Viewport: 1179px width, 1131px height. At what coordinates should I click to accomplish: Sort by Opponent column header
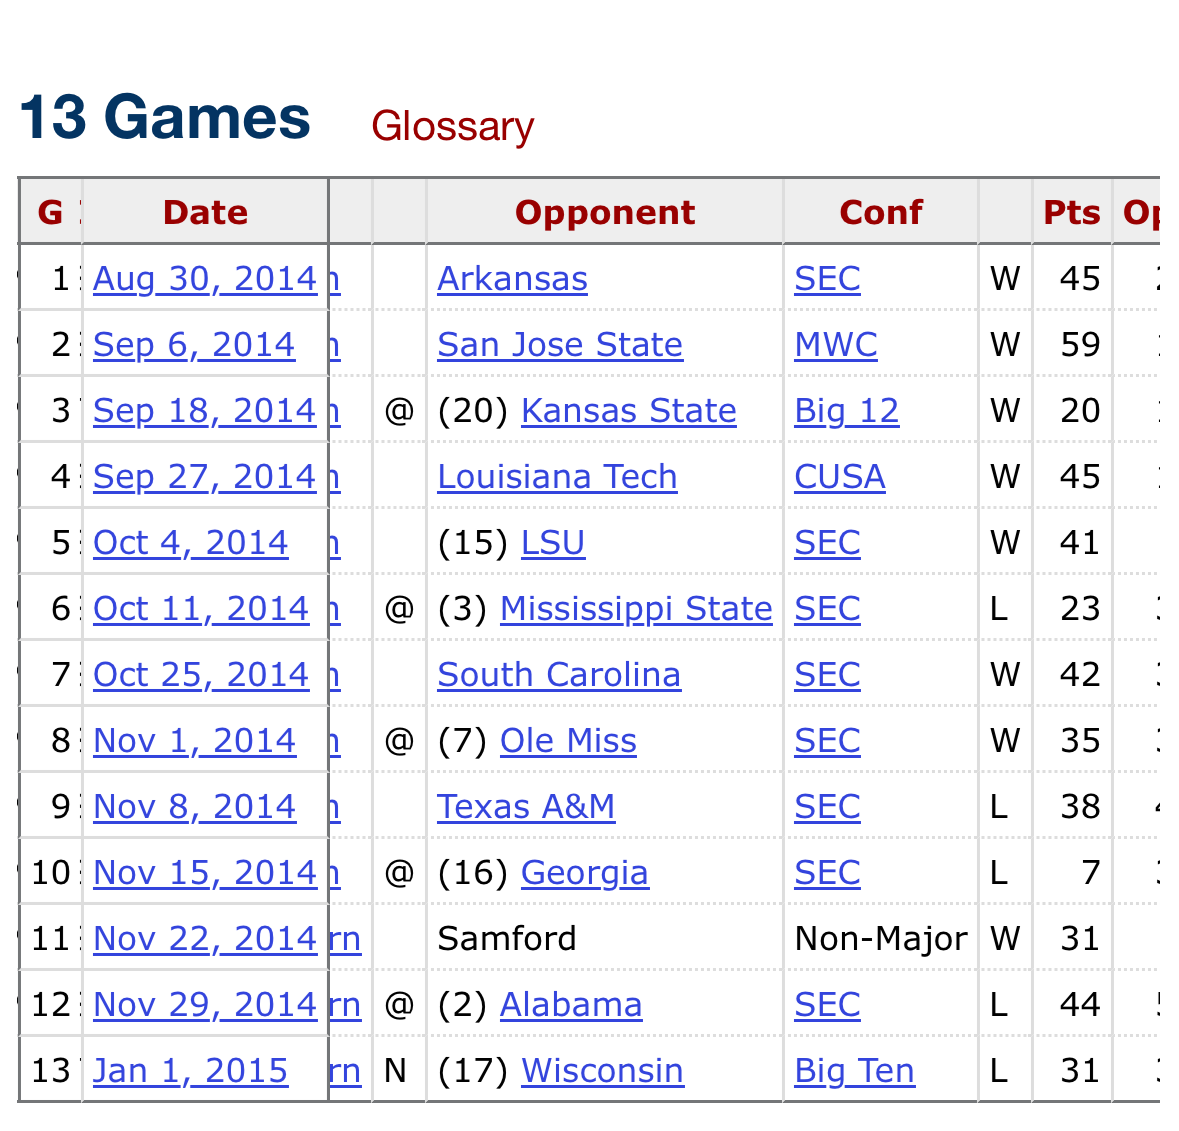pos(605,212)
